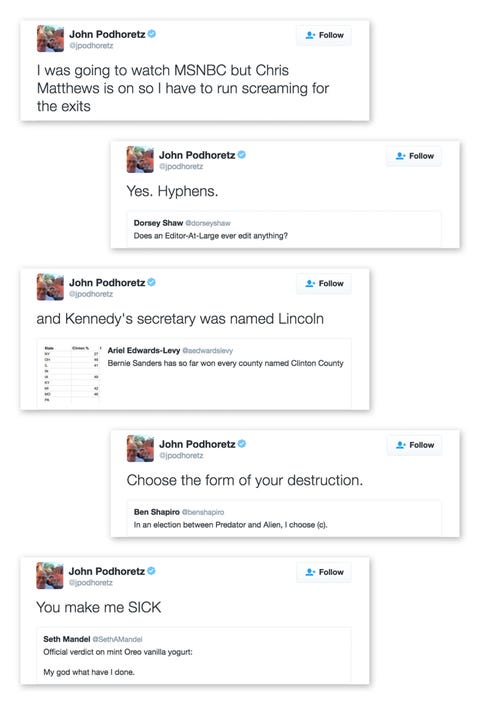Follow from the Kennedy's secretary tweet

324,284
